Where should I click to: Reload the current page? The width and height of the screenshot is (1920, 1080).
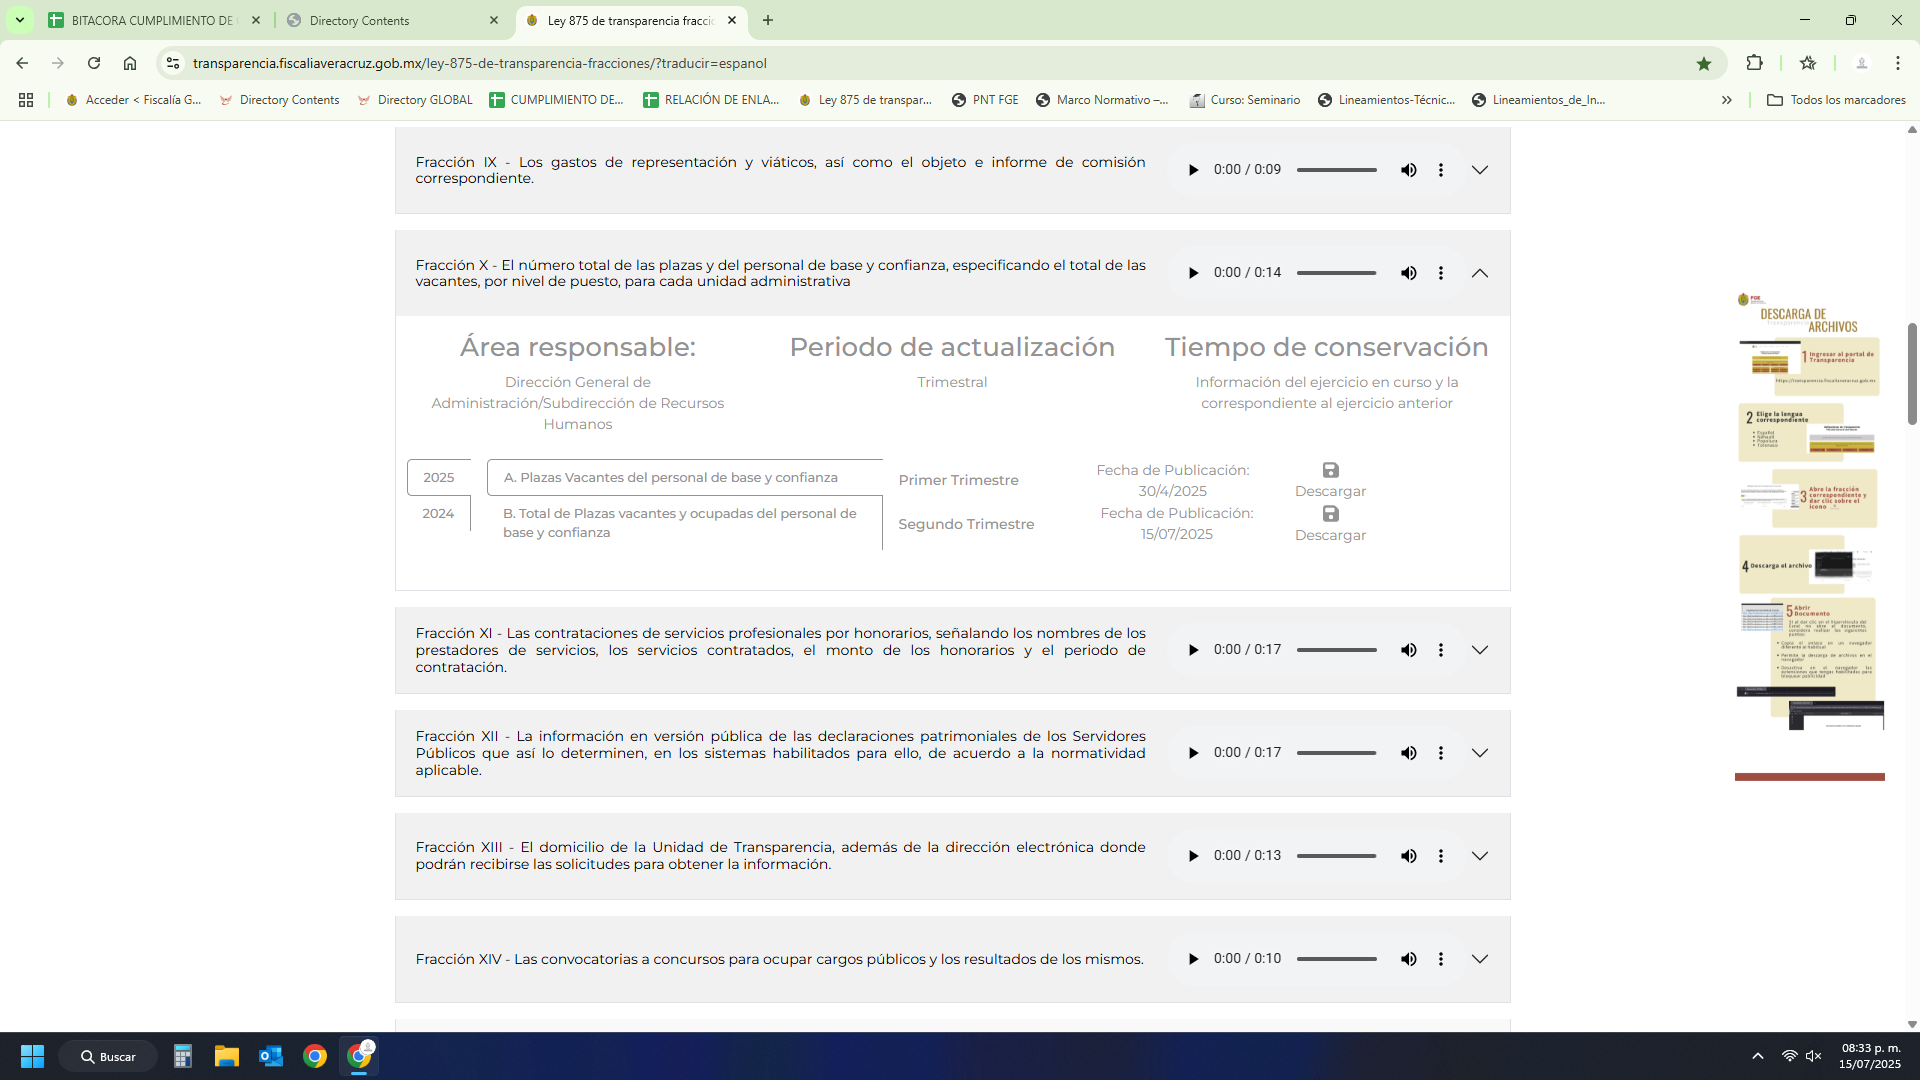click(94, 63)
